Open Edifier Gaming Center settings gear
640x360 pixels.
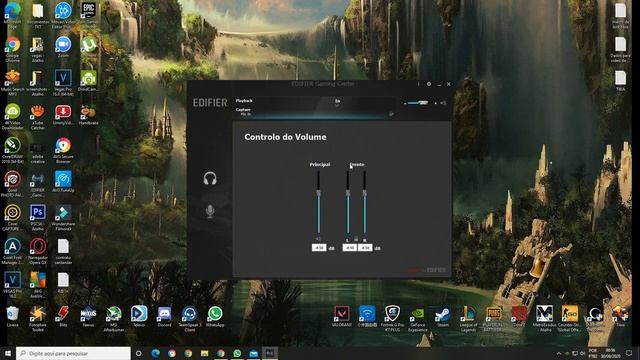429,84
